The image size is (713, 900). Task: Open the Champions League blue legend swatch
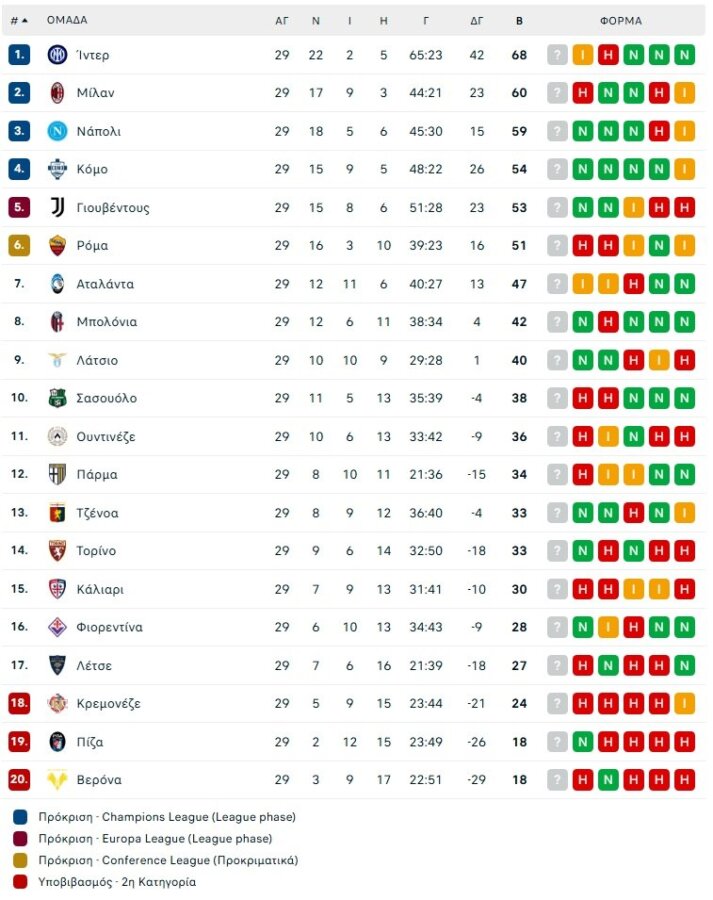coord(20,816)
